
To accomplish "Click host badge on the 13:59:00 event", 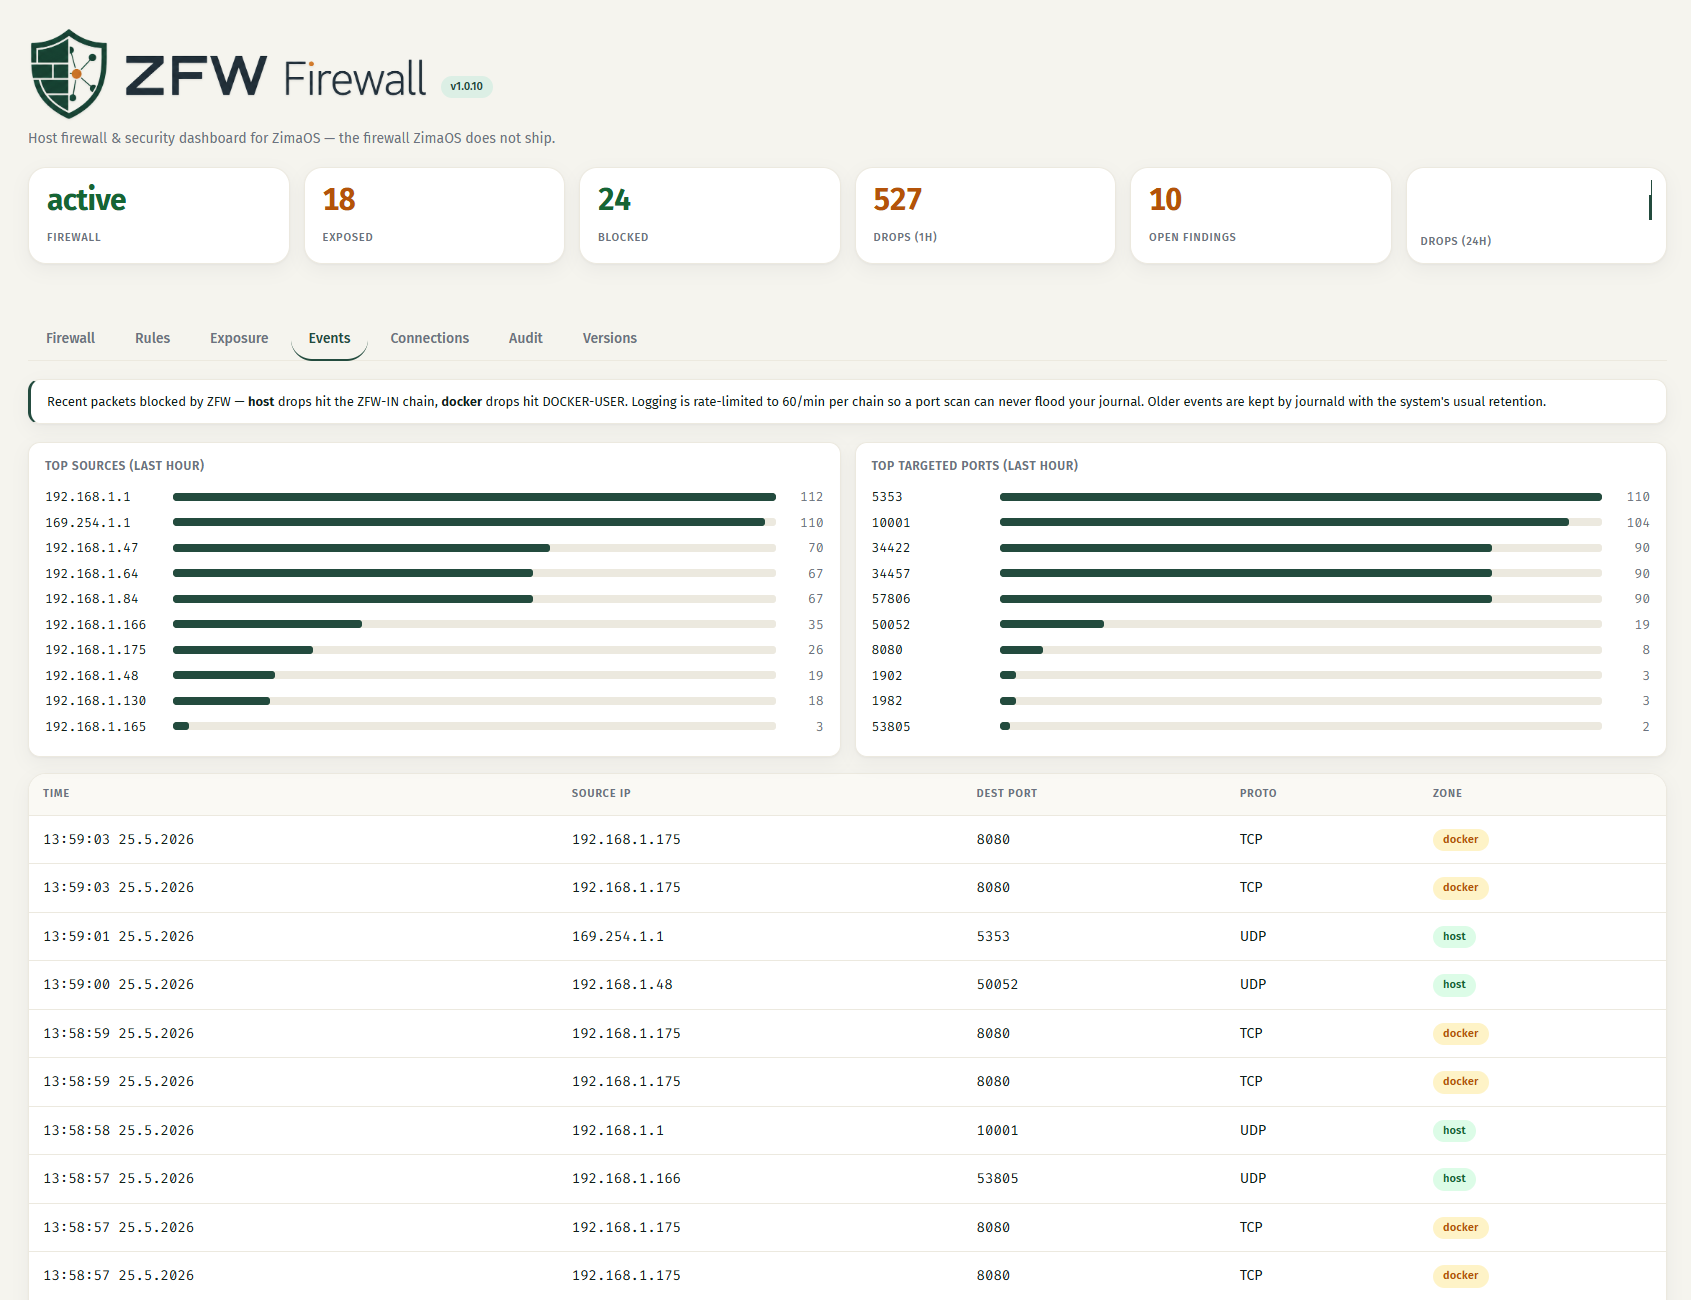I will point(1454,985).
